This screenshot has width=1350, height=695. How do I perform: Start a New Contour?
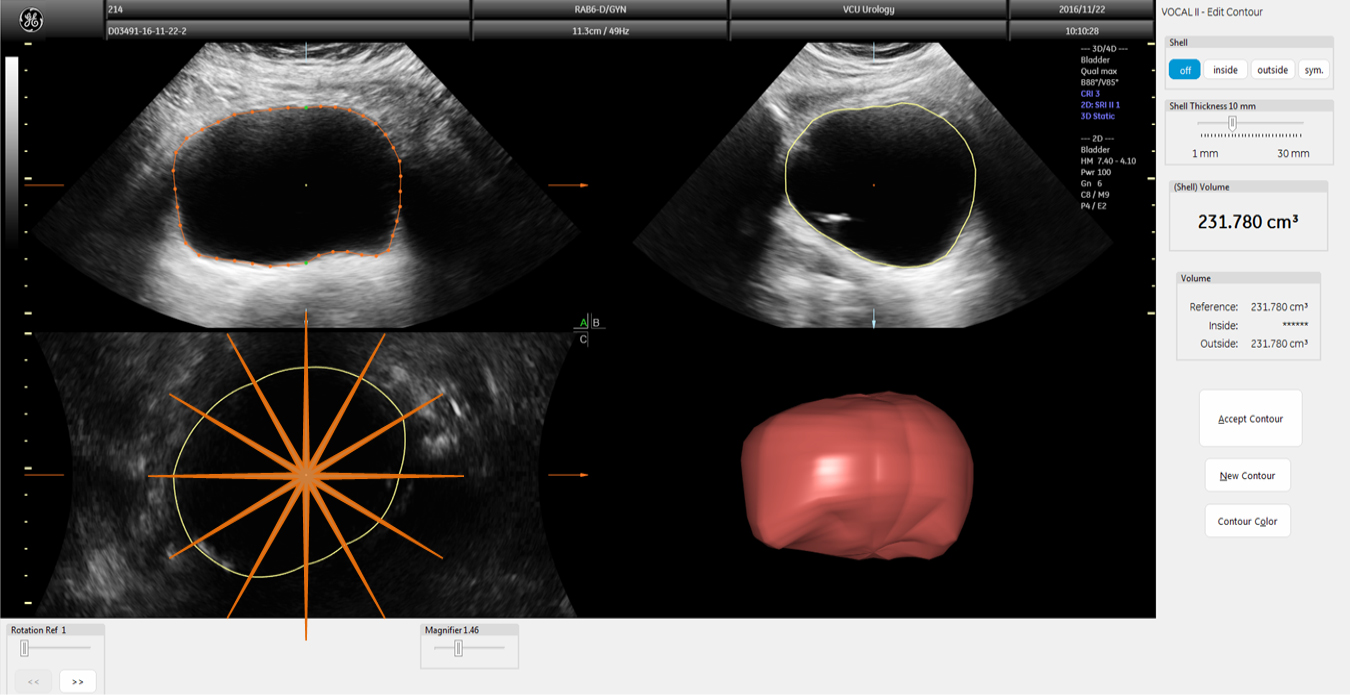coord(1247,476)
